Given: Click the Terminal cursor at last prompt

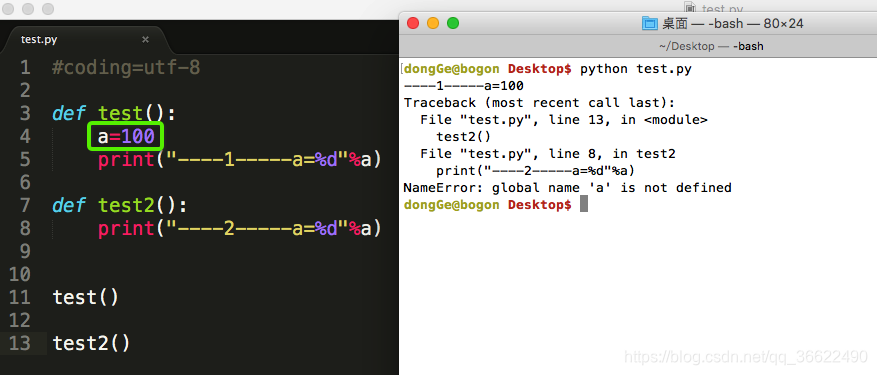Looking at the screenshot, I should [x=584, y=204].
